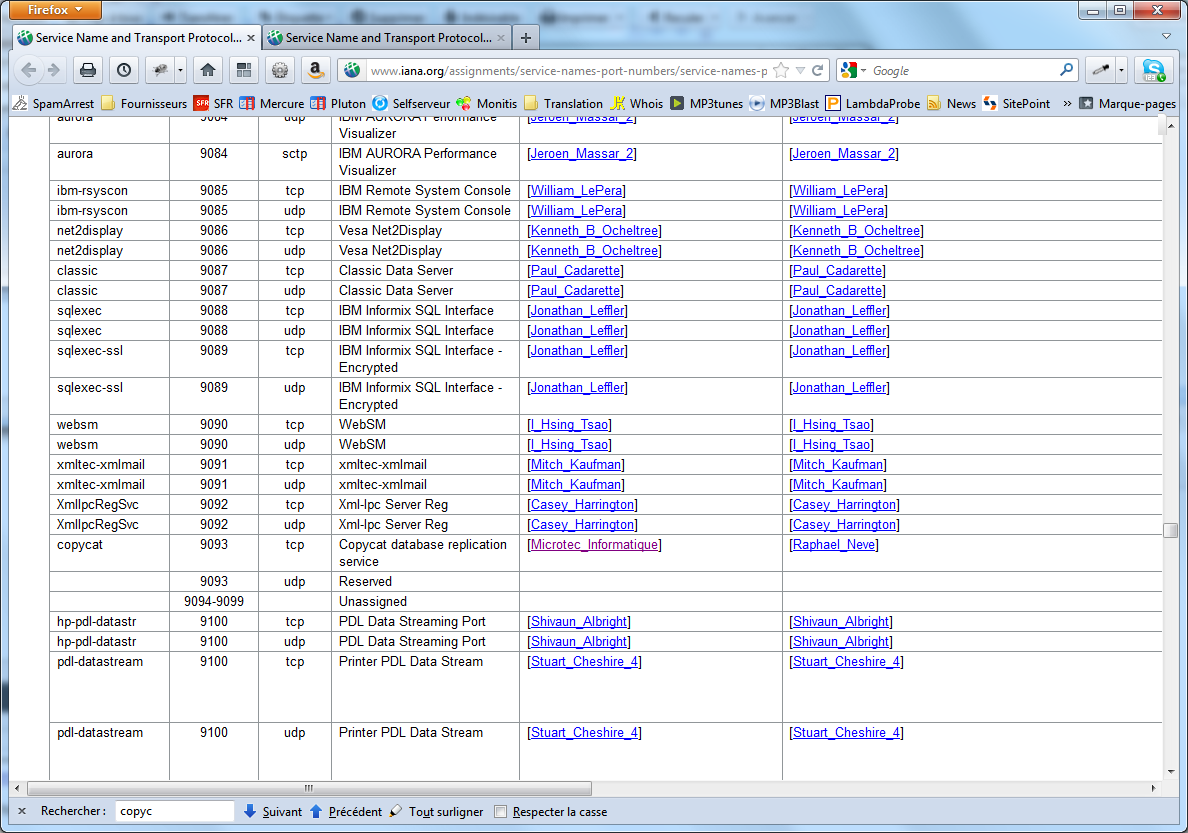Find next match with Suivant

coord(273,811)
